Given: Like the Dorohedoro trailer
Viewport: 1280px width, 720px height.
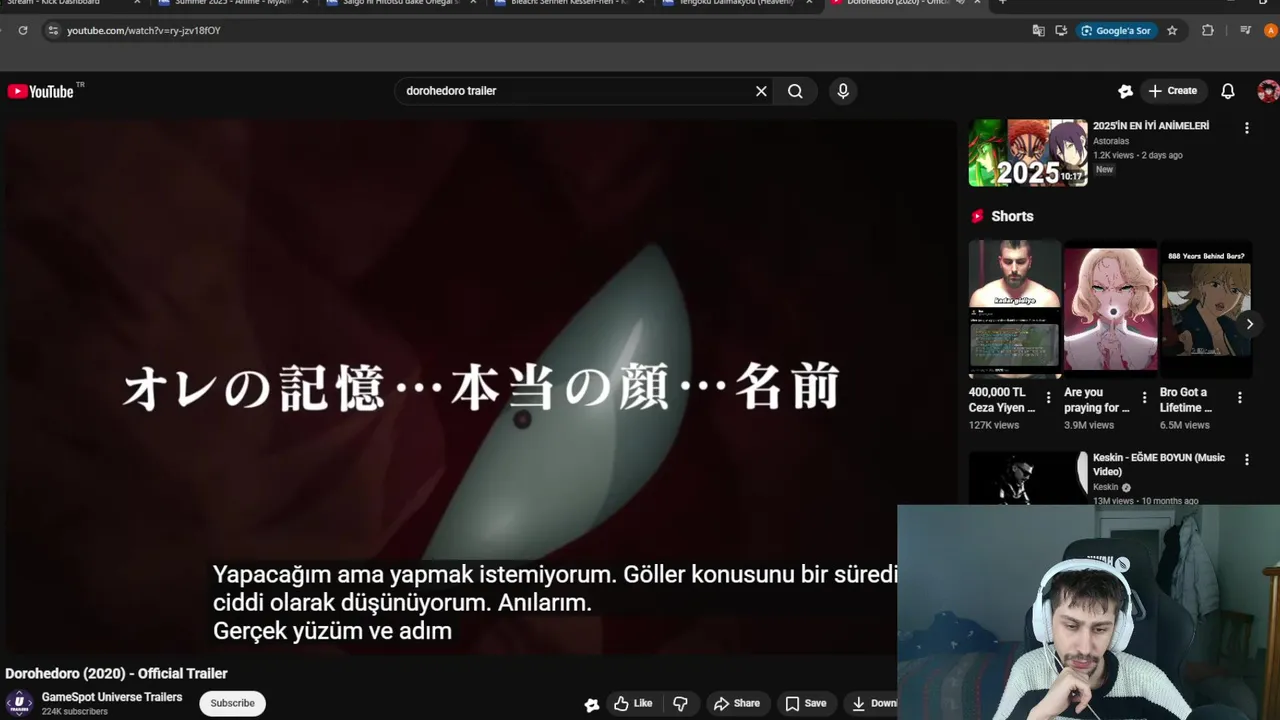Looking at the screenshot, I should (x=633, y=704).
